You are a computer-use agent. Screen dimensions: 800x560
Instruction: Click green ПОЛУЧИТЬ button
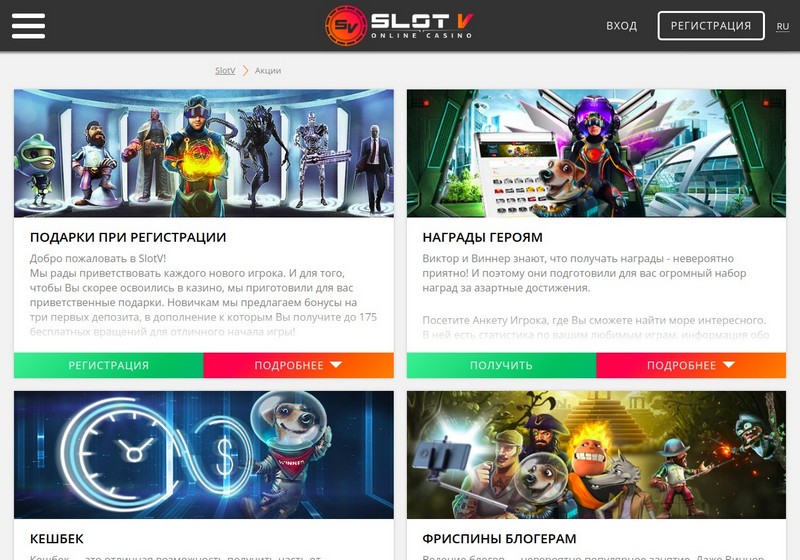[x=501, y=365]
